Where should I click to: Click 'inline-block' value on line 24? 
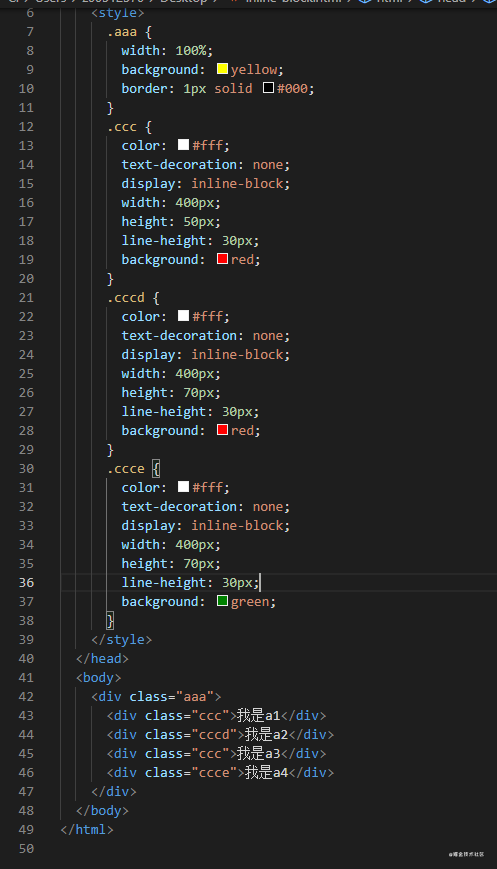pos(237,355)
